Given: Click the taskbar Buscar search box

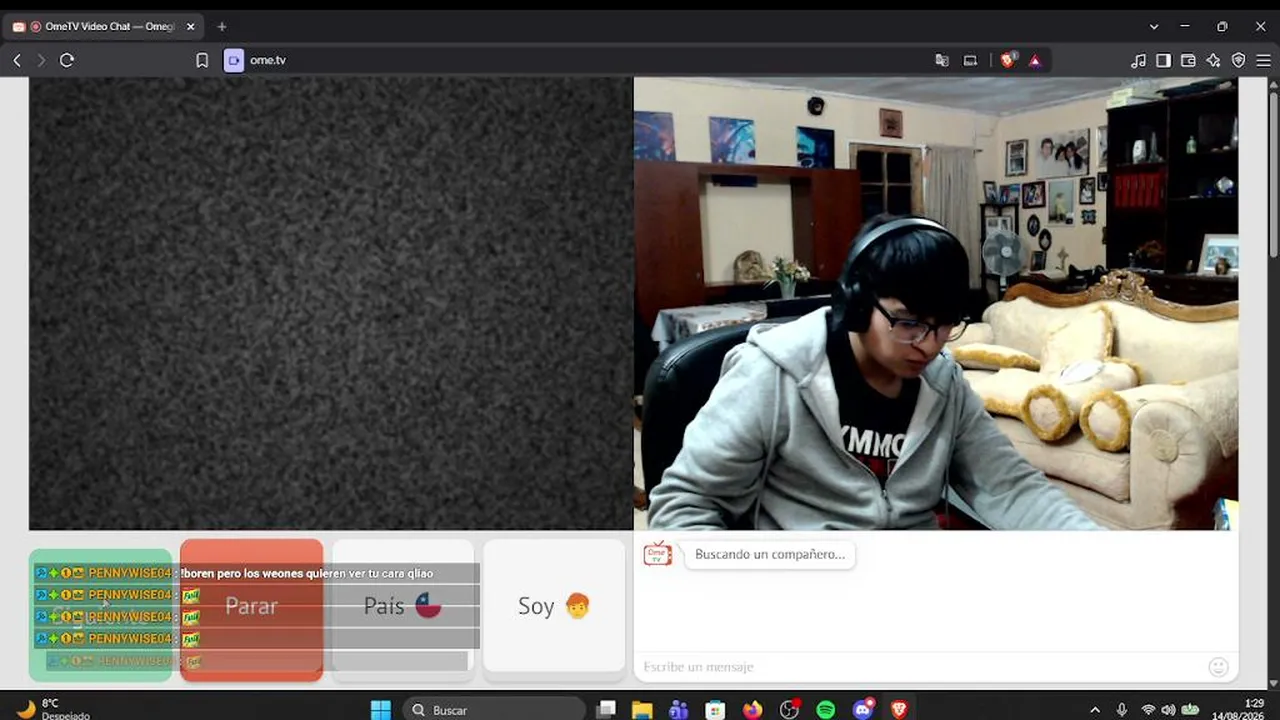Looking at the screenshot, I should [494, 710].
